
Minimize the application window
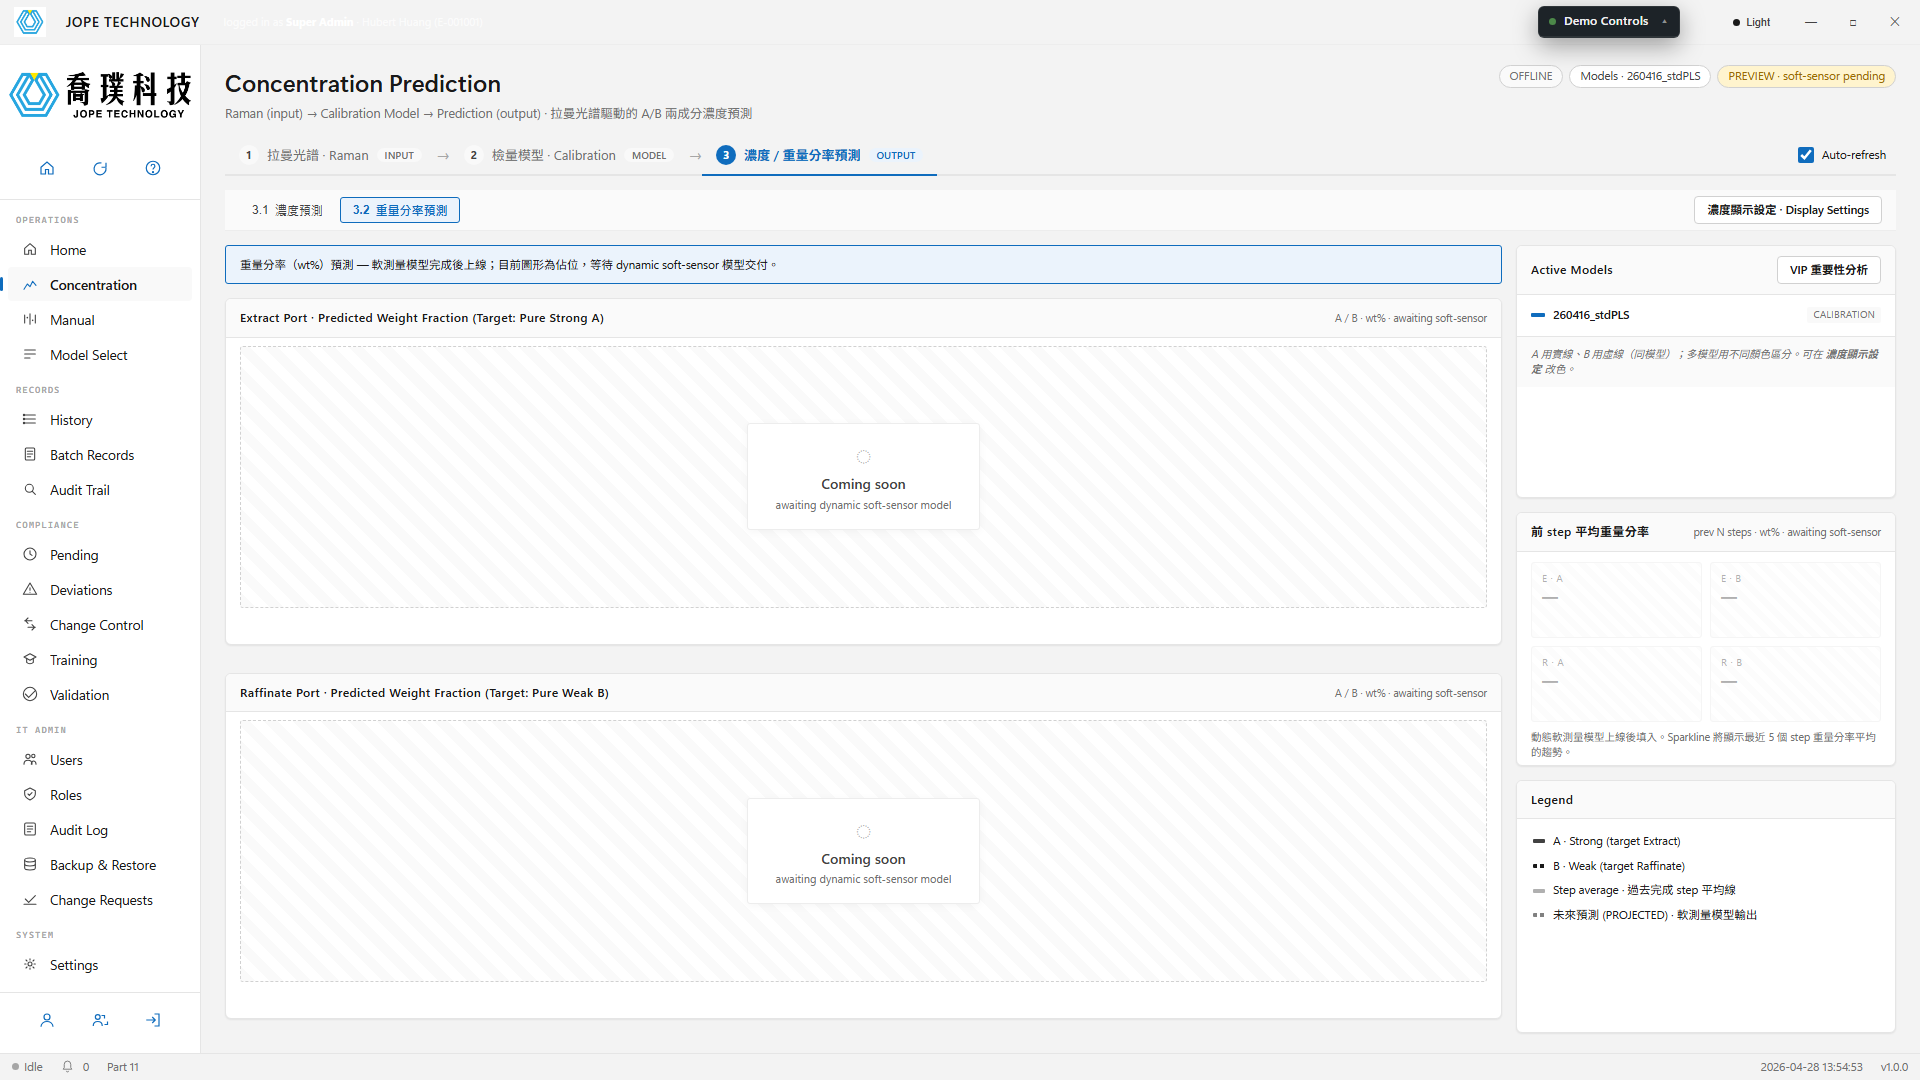[1811, 22]
